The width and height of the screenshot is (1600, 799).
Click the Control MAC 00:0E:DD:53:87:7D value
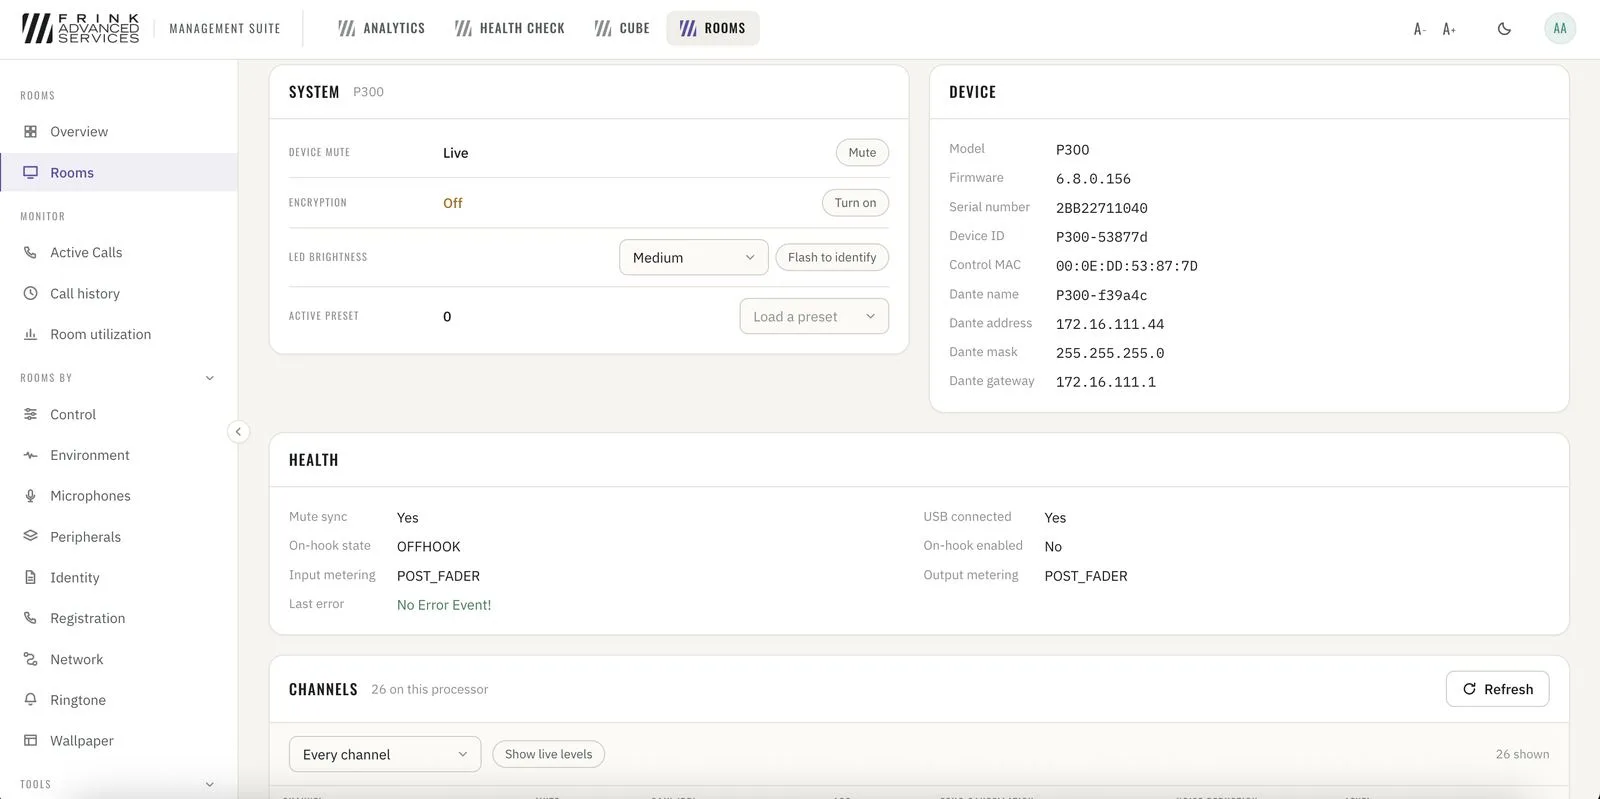pos(1127,266)
